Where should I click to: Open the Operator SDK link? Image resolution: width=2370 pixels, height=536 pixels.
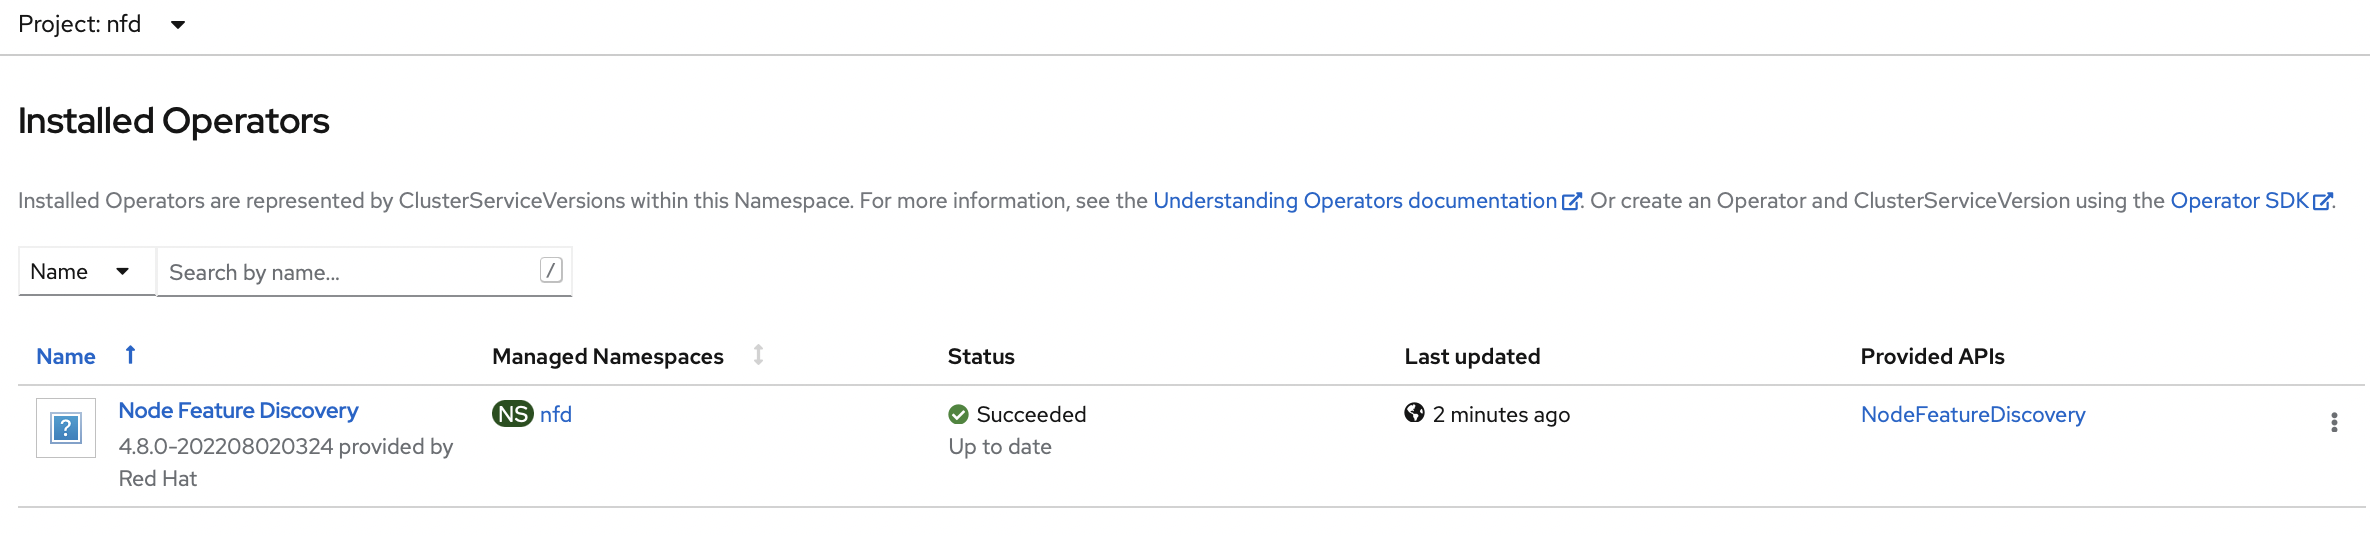(2239, 201)
